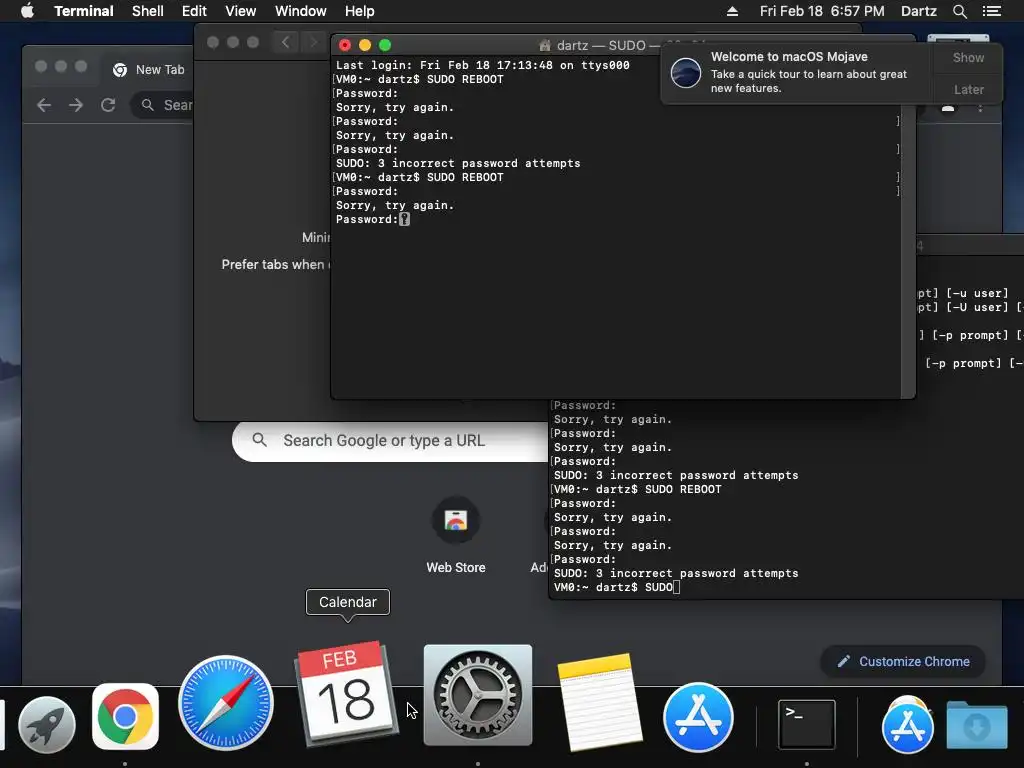Click the Customize Chrome button

tap(903, 662)
